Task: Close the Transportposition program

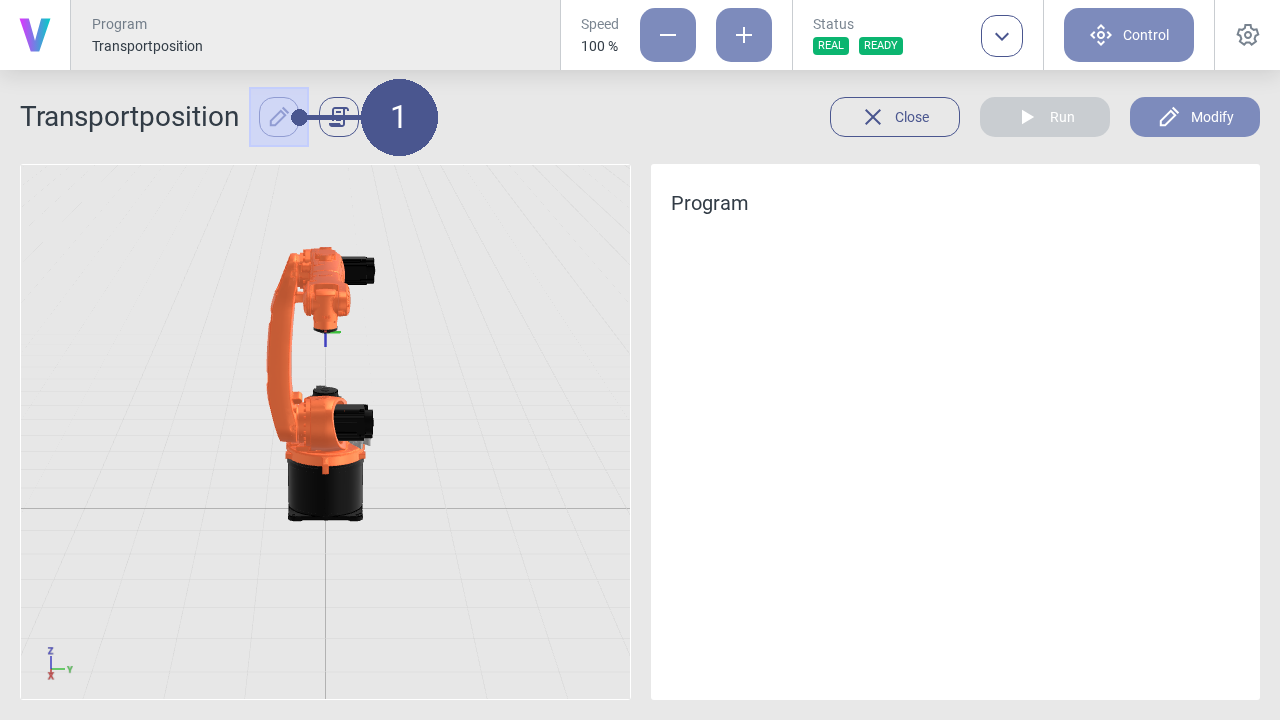Action: pyautogui.click(x=895, y=117)
